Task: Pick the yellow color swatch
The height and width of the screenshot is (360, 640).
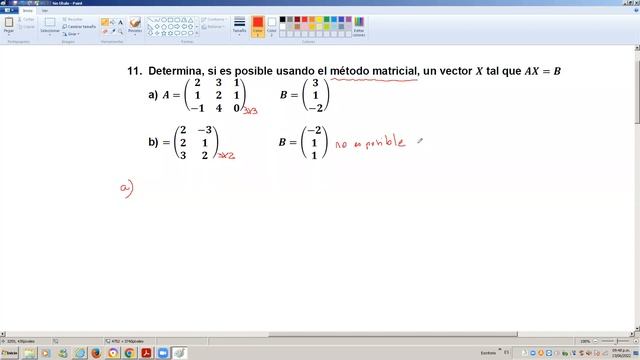Action: tap(319, 19)
